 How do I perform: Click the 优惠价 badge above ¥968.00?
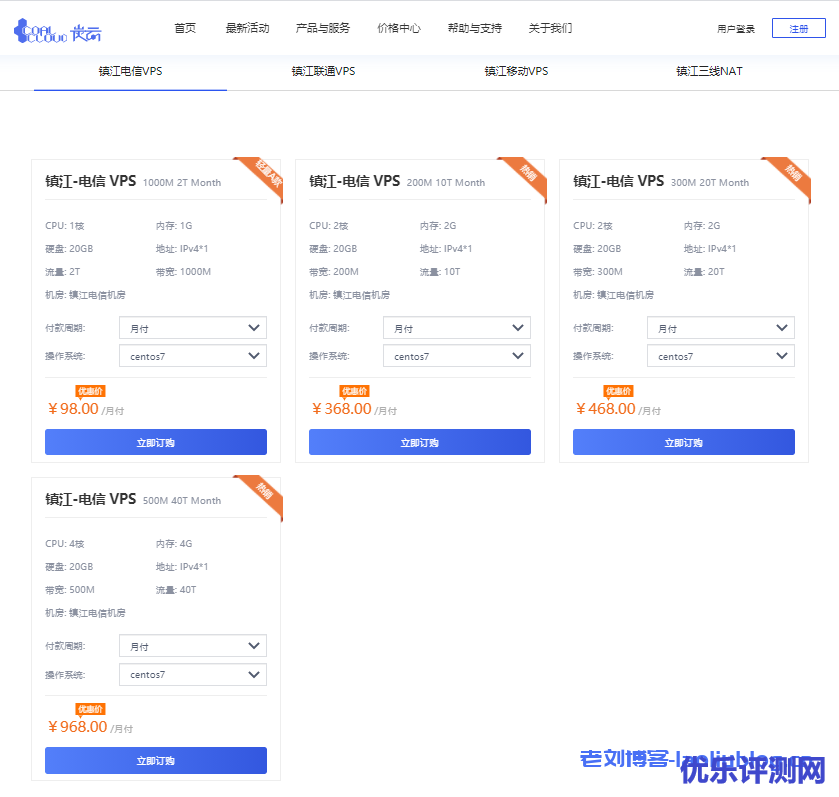90,709
